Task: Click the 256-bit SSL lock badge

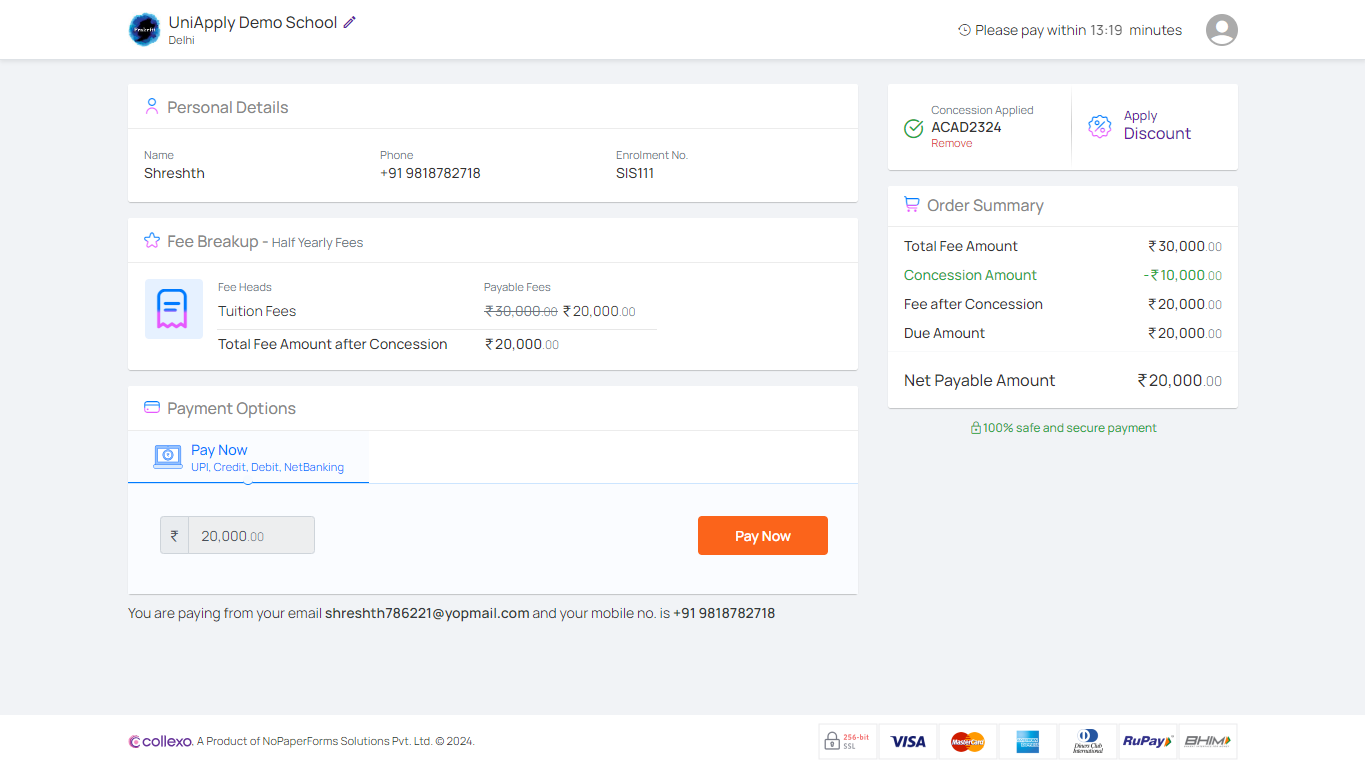Action: tap(845, 742)
